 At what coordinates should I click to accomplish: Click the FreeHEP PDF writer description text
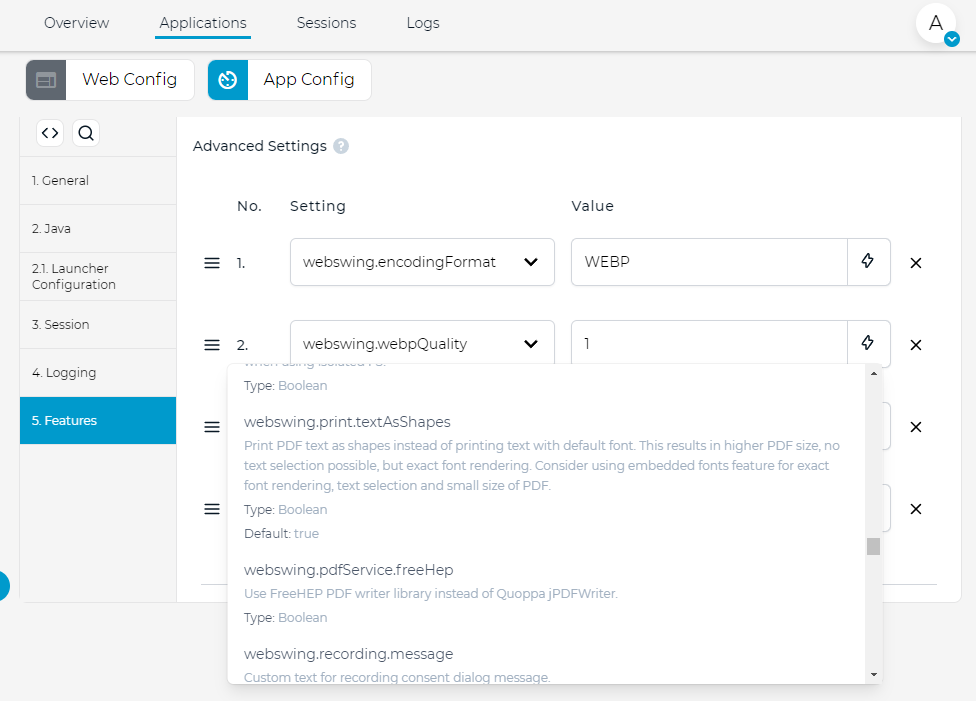coord(431,594)
